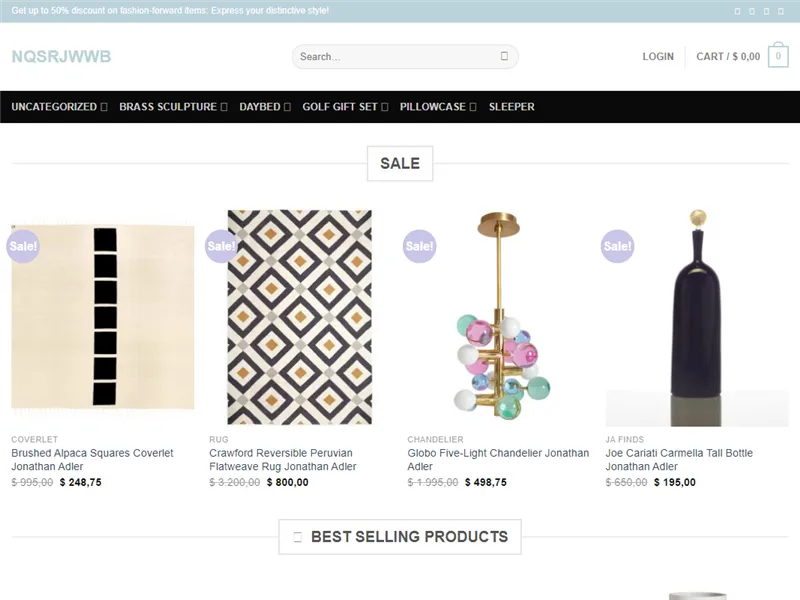Screen dimensions: 800x600
Task: Click the search magnifier icon
Action: click(x=504, y=56)
